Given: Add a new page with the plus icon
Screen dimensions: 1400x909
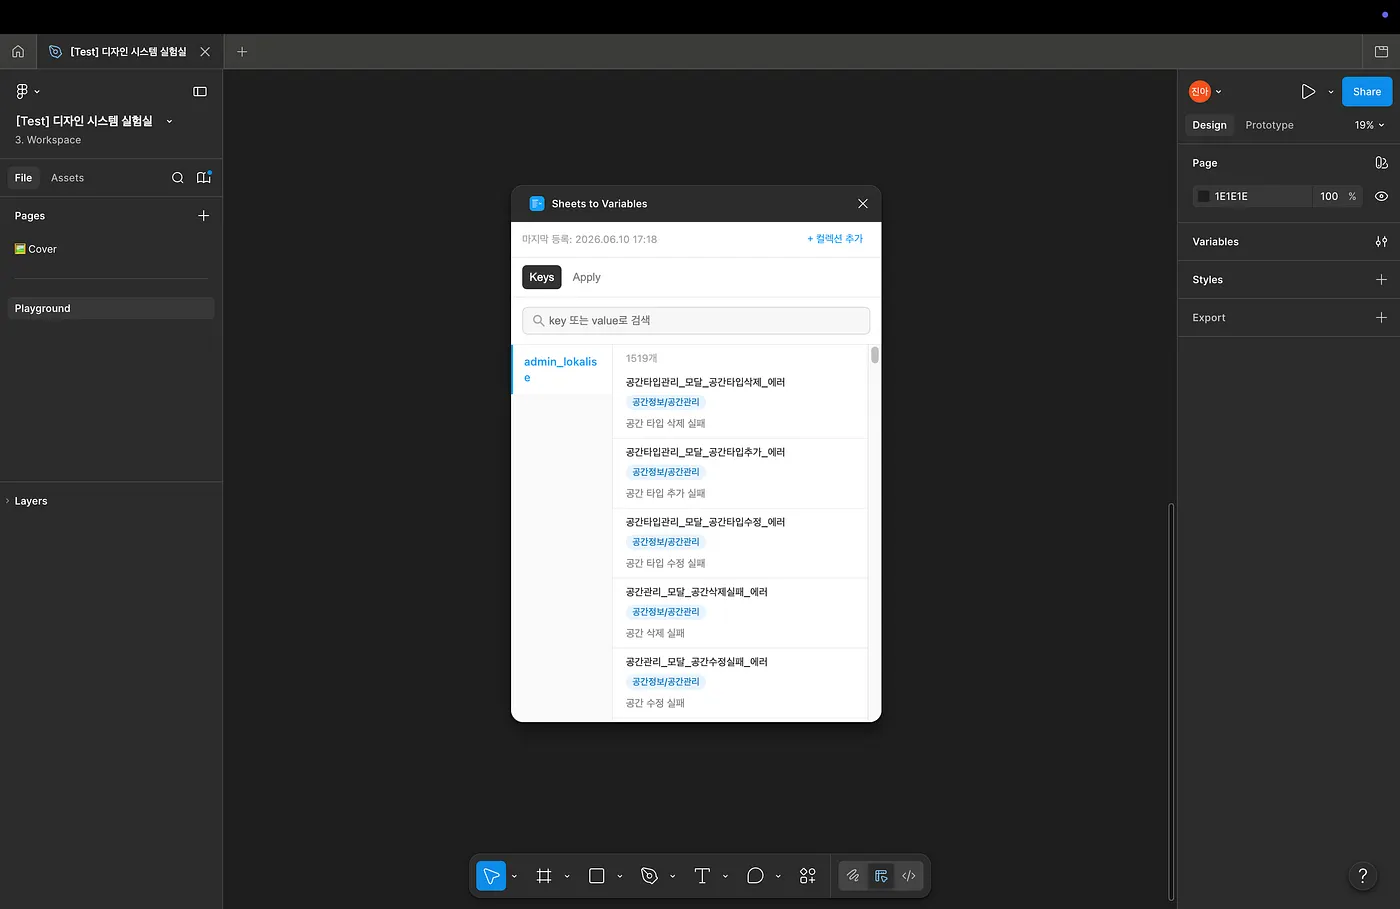Looking at the screenshot, I should coord(204,216).
